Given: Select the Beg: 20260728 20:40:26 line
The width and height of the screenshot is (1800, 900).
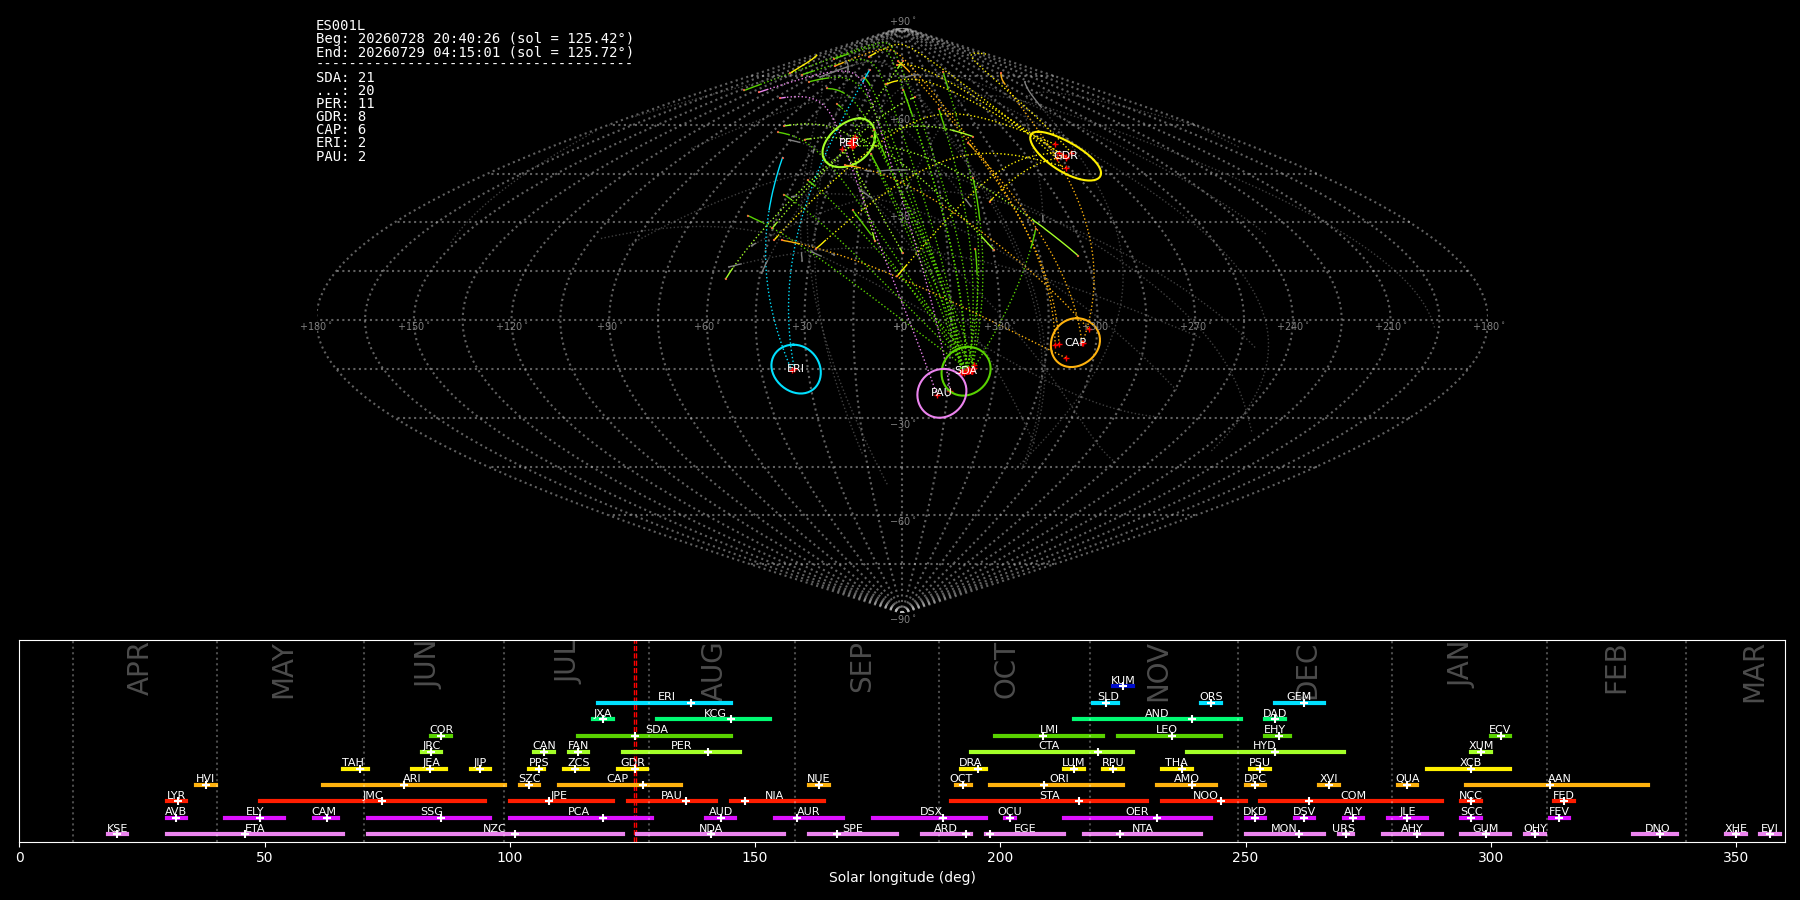Looking at the screenshot, I should point(474,39).
